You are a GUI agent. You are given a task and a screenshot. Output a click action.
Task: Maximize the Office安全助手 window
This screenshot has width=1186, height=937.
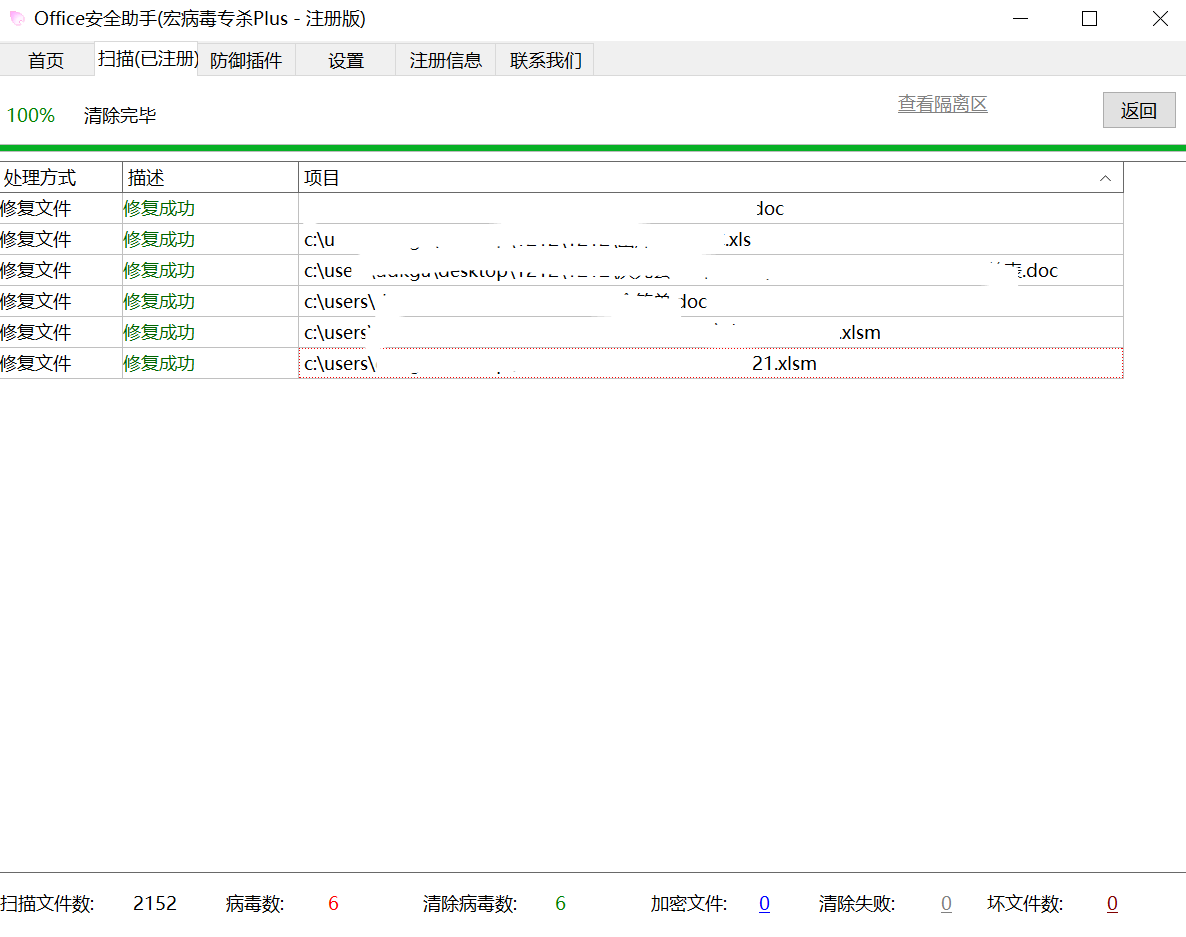pyautogui.click(x=1090, y=18)
